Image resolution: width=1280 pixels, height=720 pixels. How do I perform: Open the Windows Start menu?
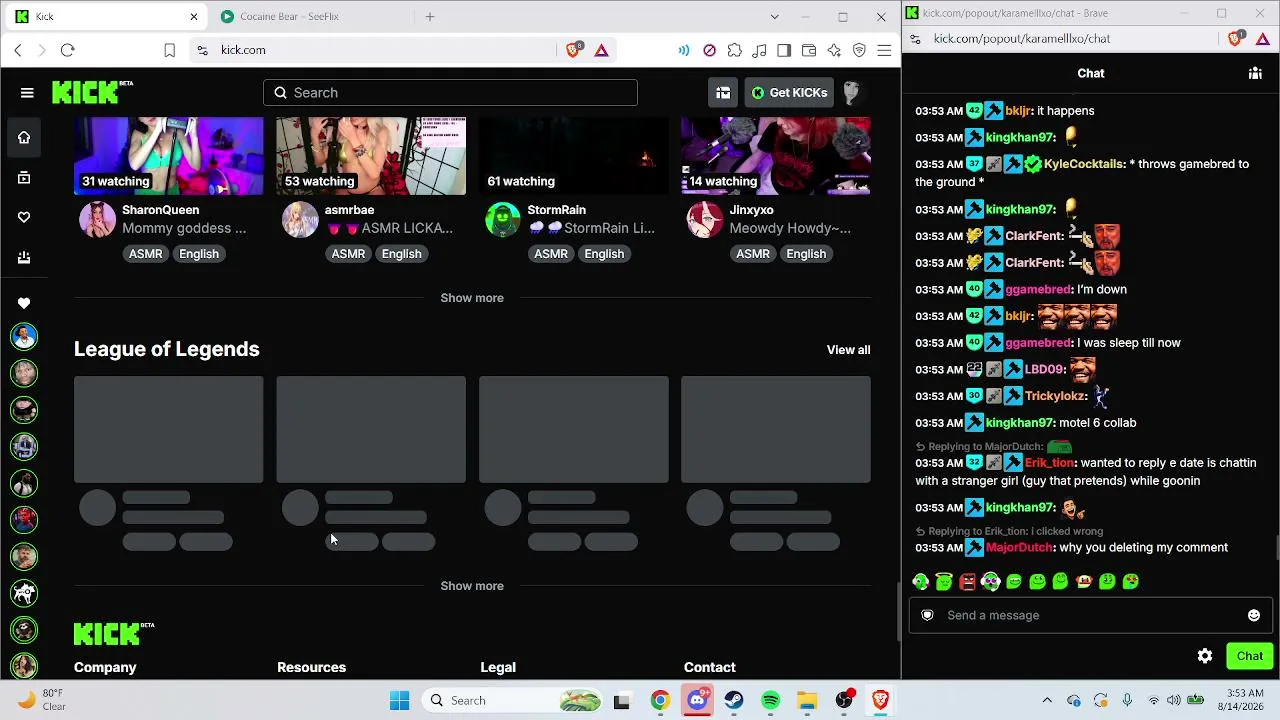click(x=400, y=700)
